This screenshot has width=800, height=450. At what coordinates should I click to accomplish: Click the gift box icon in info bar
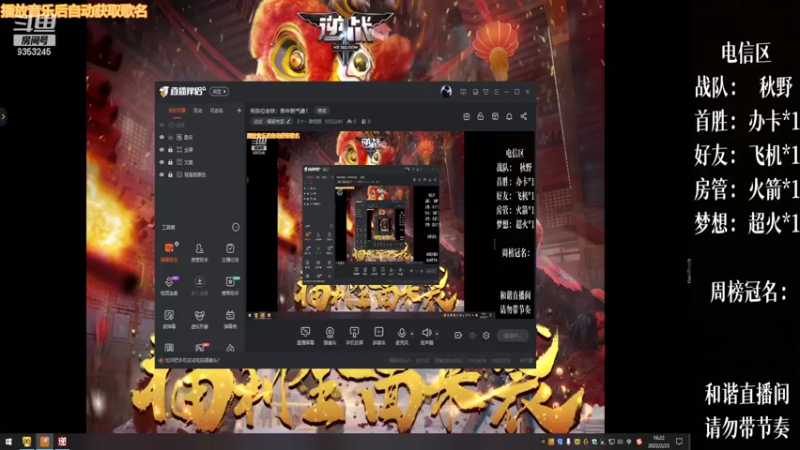pos(466,116)
